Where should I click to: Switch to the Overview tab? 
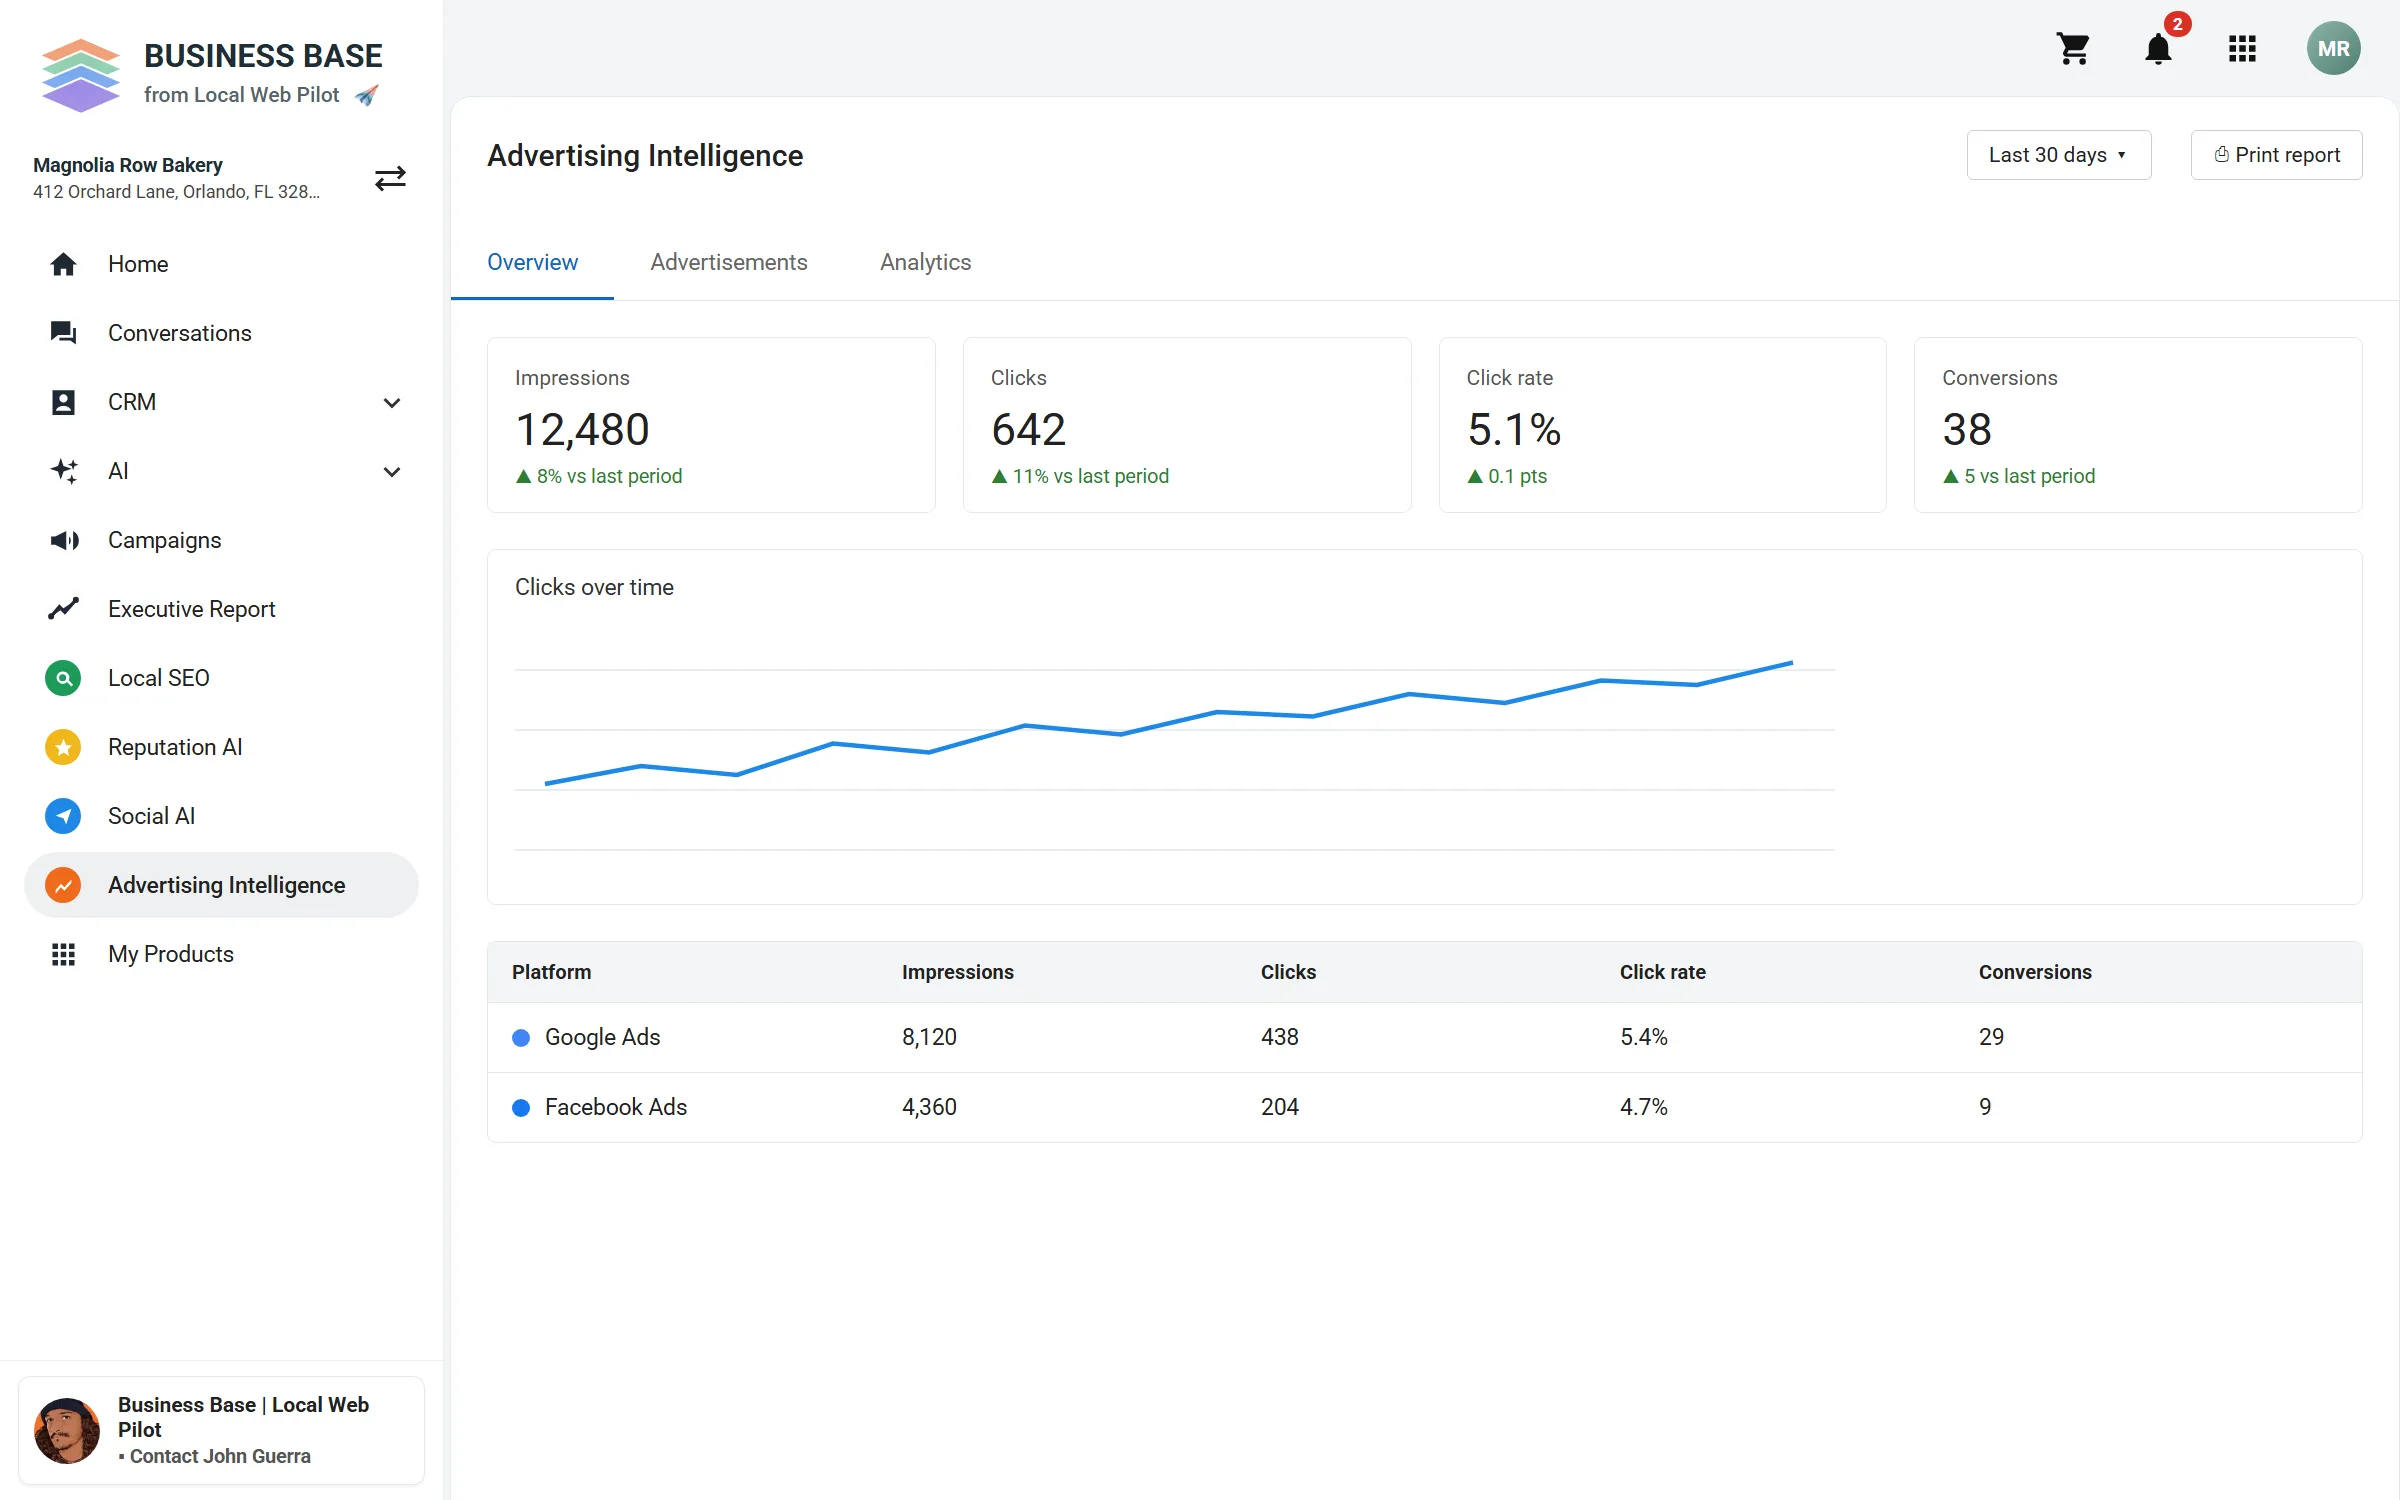pyautogui.click(x=532, y=262)
